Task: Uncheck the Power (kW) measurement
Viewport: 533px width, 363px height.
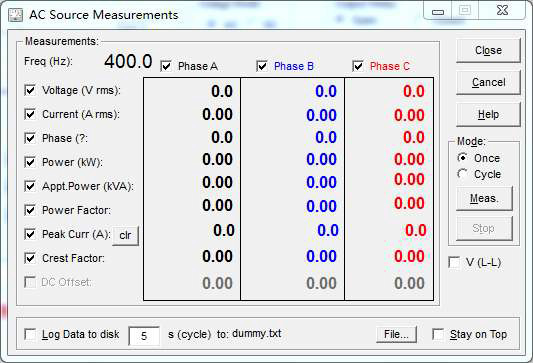Action: [30, 162]
